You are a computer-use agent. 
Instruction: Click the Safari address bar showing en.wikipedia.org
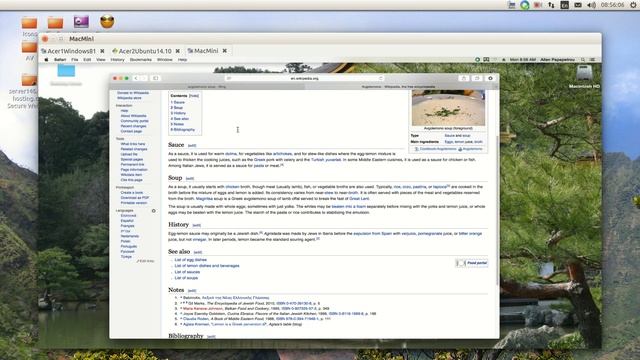tap(304, 78)
